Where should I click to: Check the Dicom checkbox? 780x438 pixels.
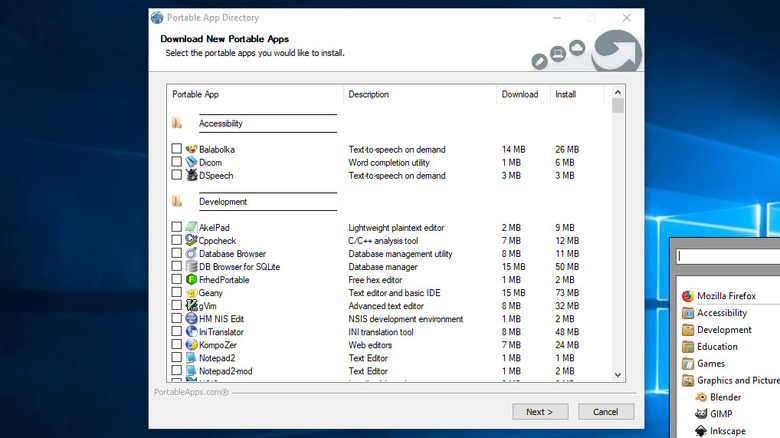177,162
